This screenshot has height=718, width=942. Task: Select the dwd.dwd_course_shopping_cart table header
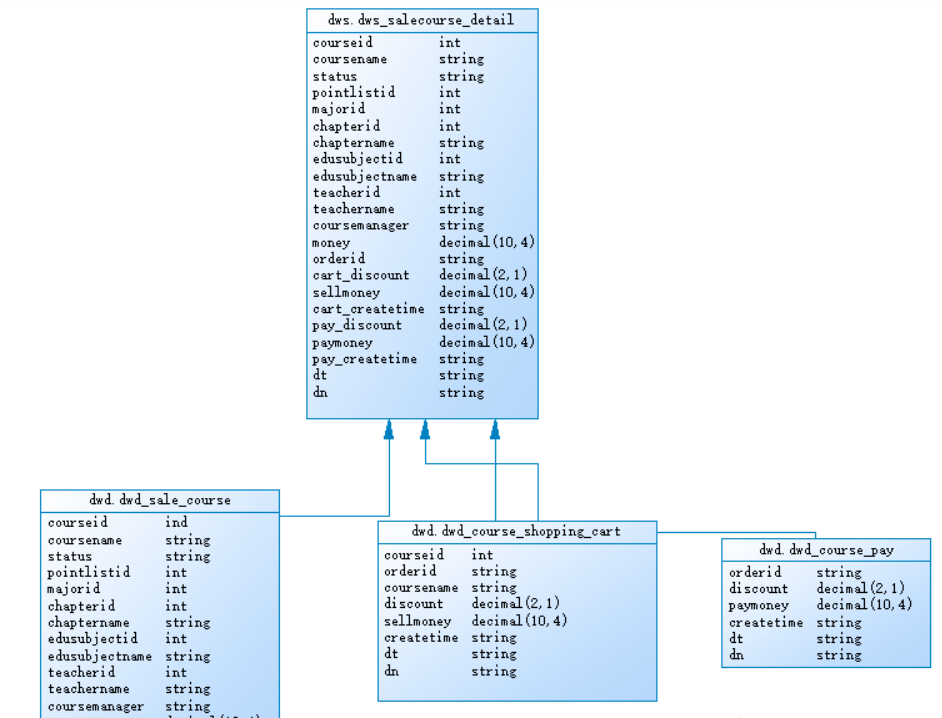pyautogui.click(x=517, y=532)
